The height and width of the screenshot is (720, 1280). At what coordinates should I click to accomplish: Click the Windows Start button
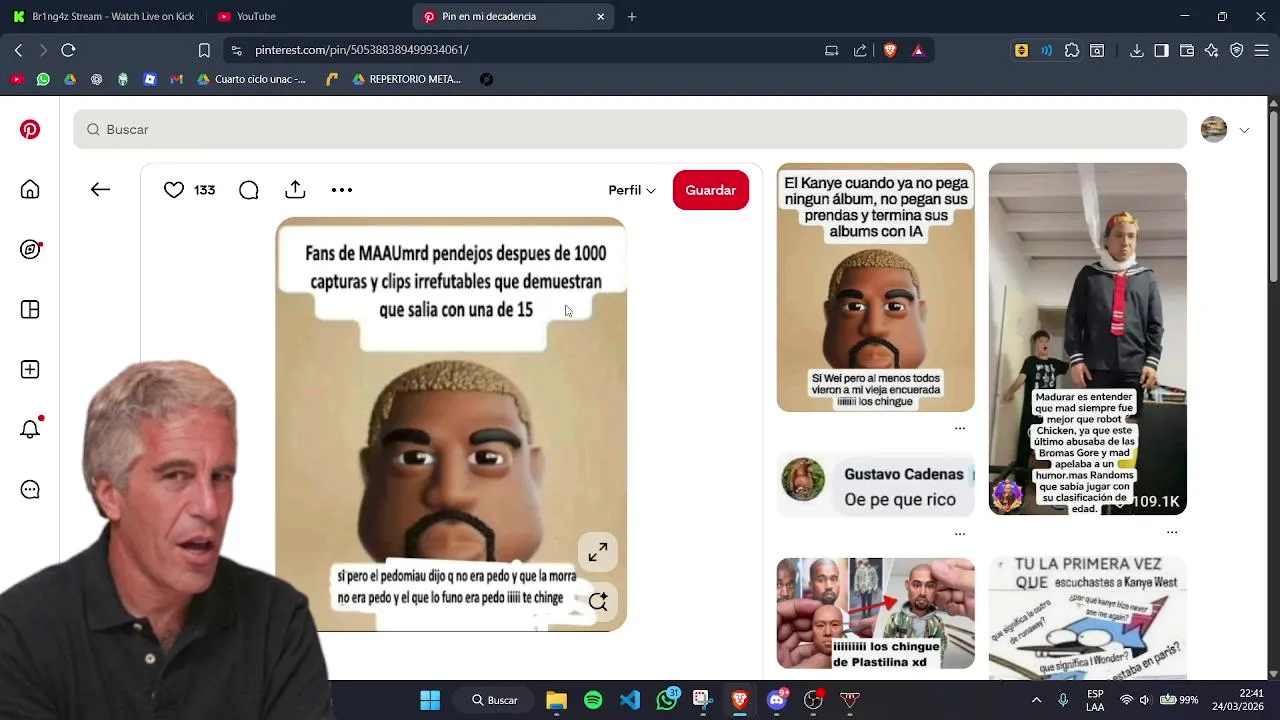point(430,700)
